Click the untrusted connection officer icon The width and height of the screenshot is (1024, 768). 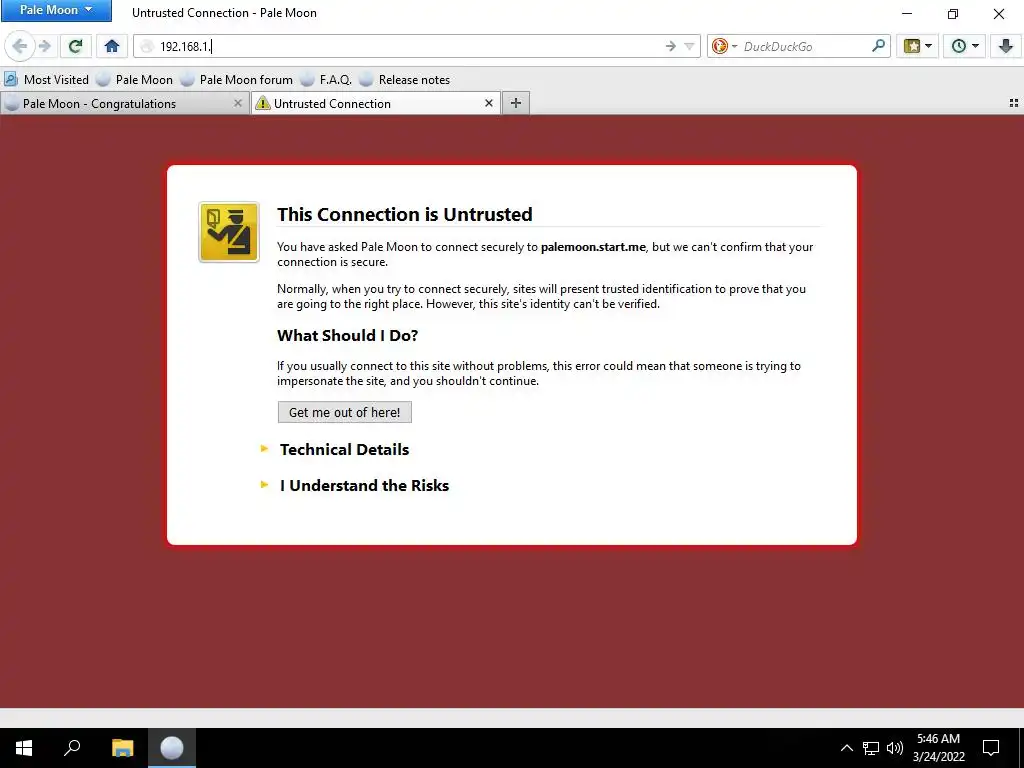pyautogui.click(x=229, y=232)
